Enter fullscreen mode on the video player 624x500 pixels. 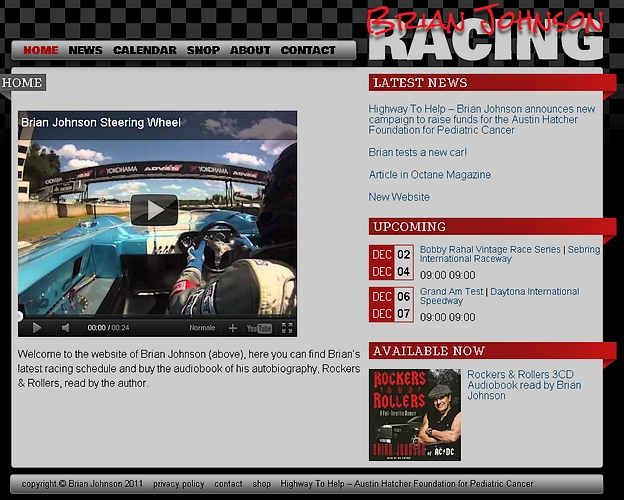point(287,327)
